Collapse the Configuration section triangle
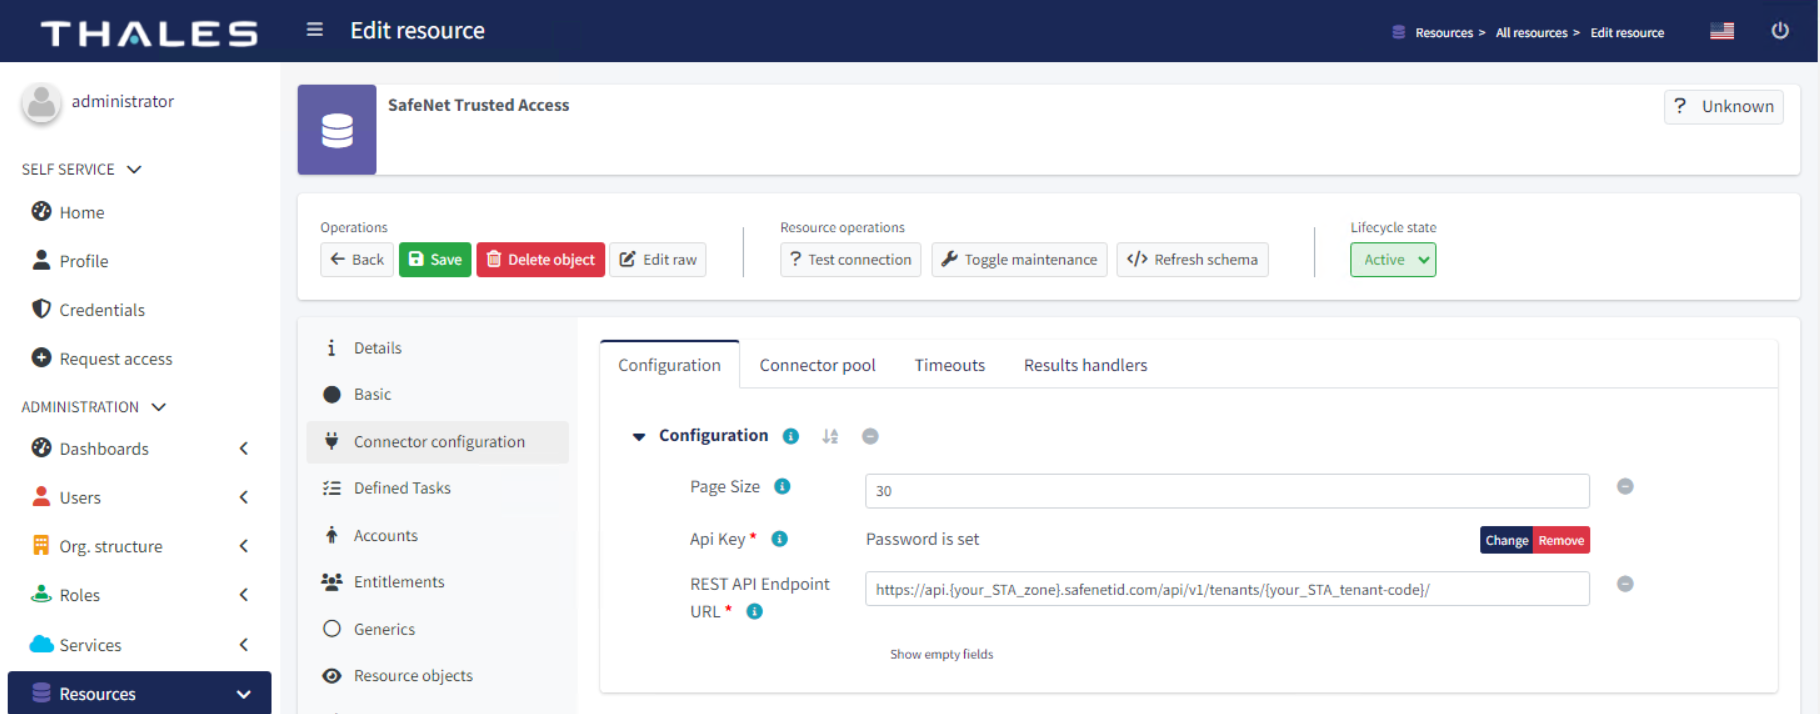Image resolution: width=1820 pixels, height=714 pixels. [x=639, y=436]
